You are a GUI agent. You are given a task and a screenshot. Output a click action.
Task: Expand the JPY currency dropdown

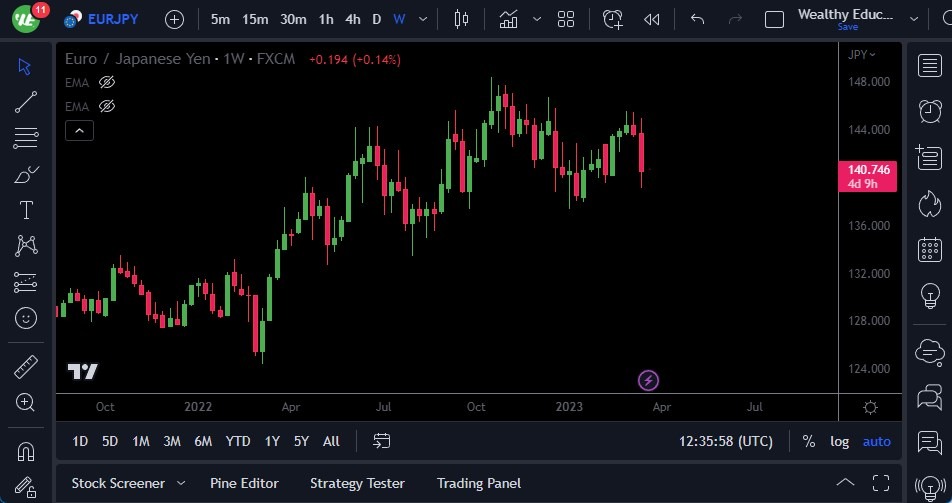861,55
